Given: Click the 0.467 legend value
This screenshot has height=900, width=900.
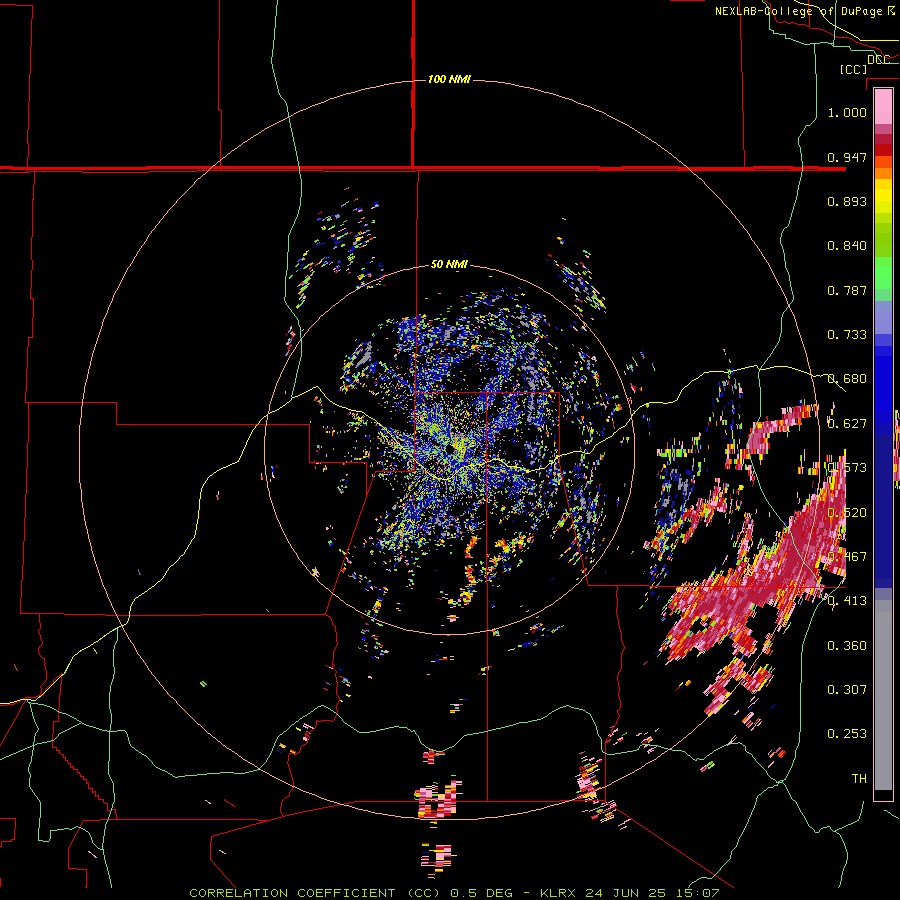Looking at the screenshot, I should (847, 556).
